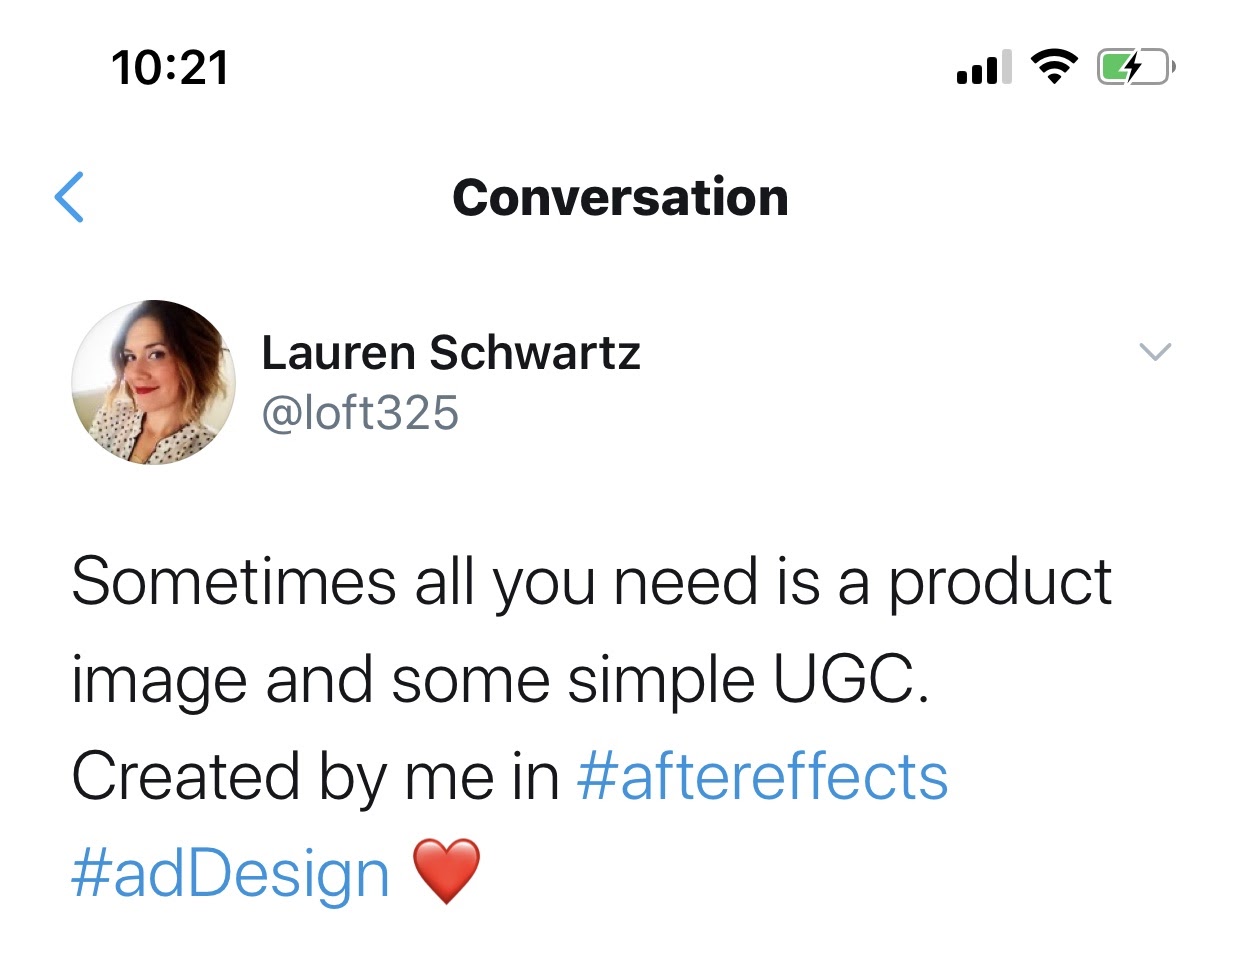Tap the red heart emoji
Image resolution: width=1241 pixels, height=965 pixels.
(x=446, y=872)
